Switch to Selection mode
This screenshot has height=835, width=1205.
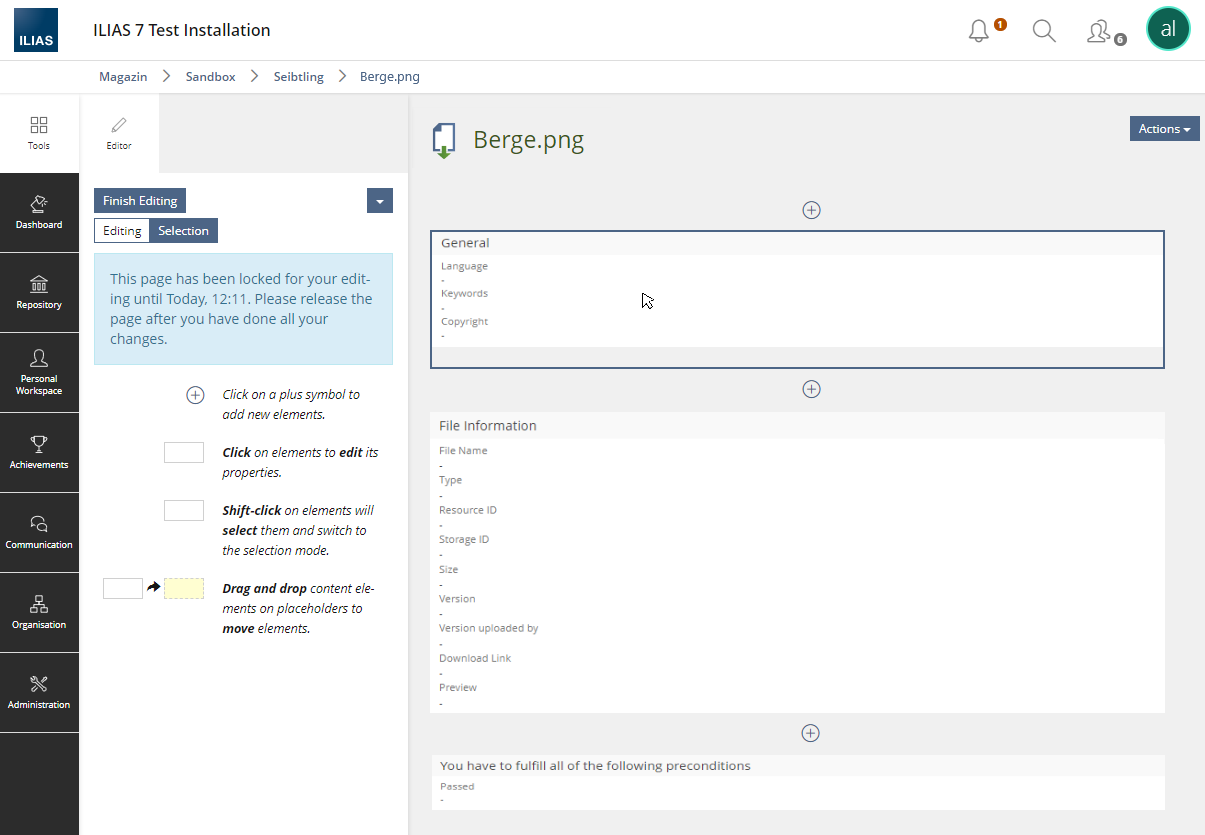[x=183, y=231]
